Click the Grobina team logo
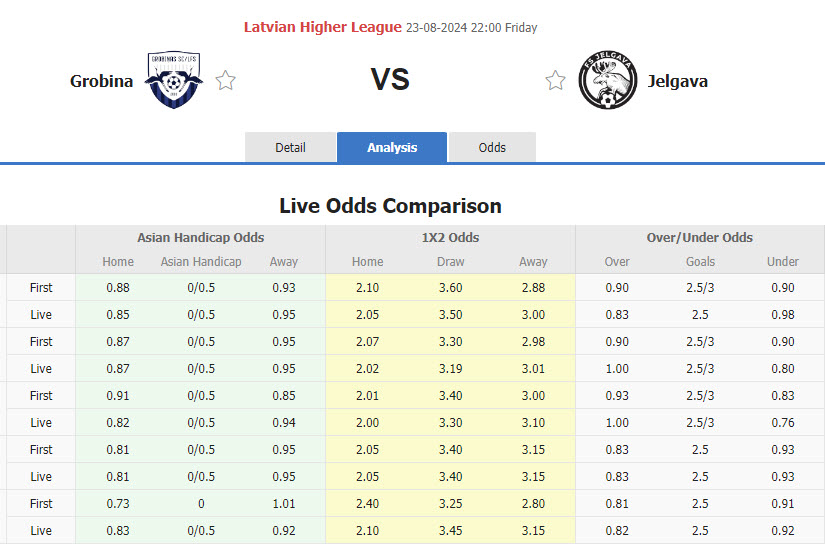825x547 pixels. click(174, 80)
